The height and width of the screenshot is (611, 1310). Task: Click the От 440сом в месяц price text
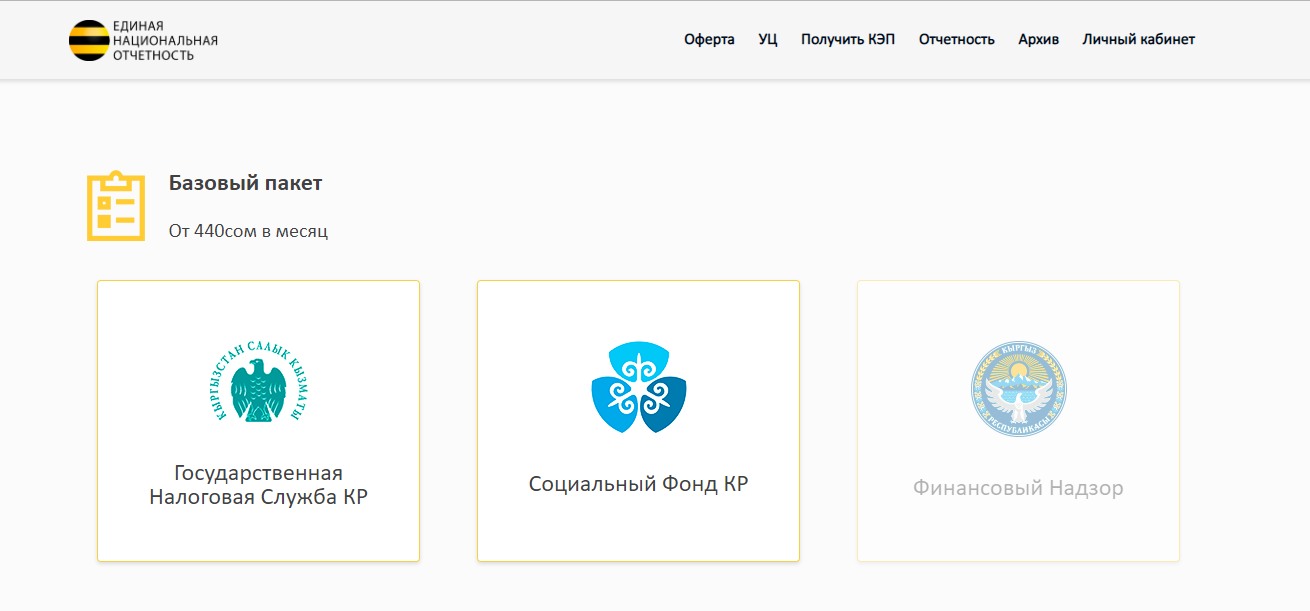(248, 231)
